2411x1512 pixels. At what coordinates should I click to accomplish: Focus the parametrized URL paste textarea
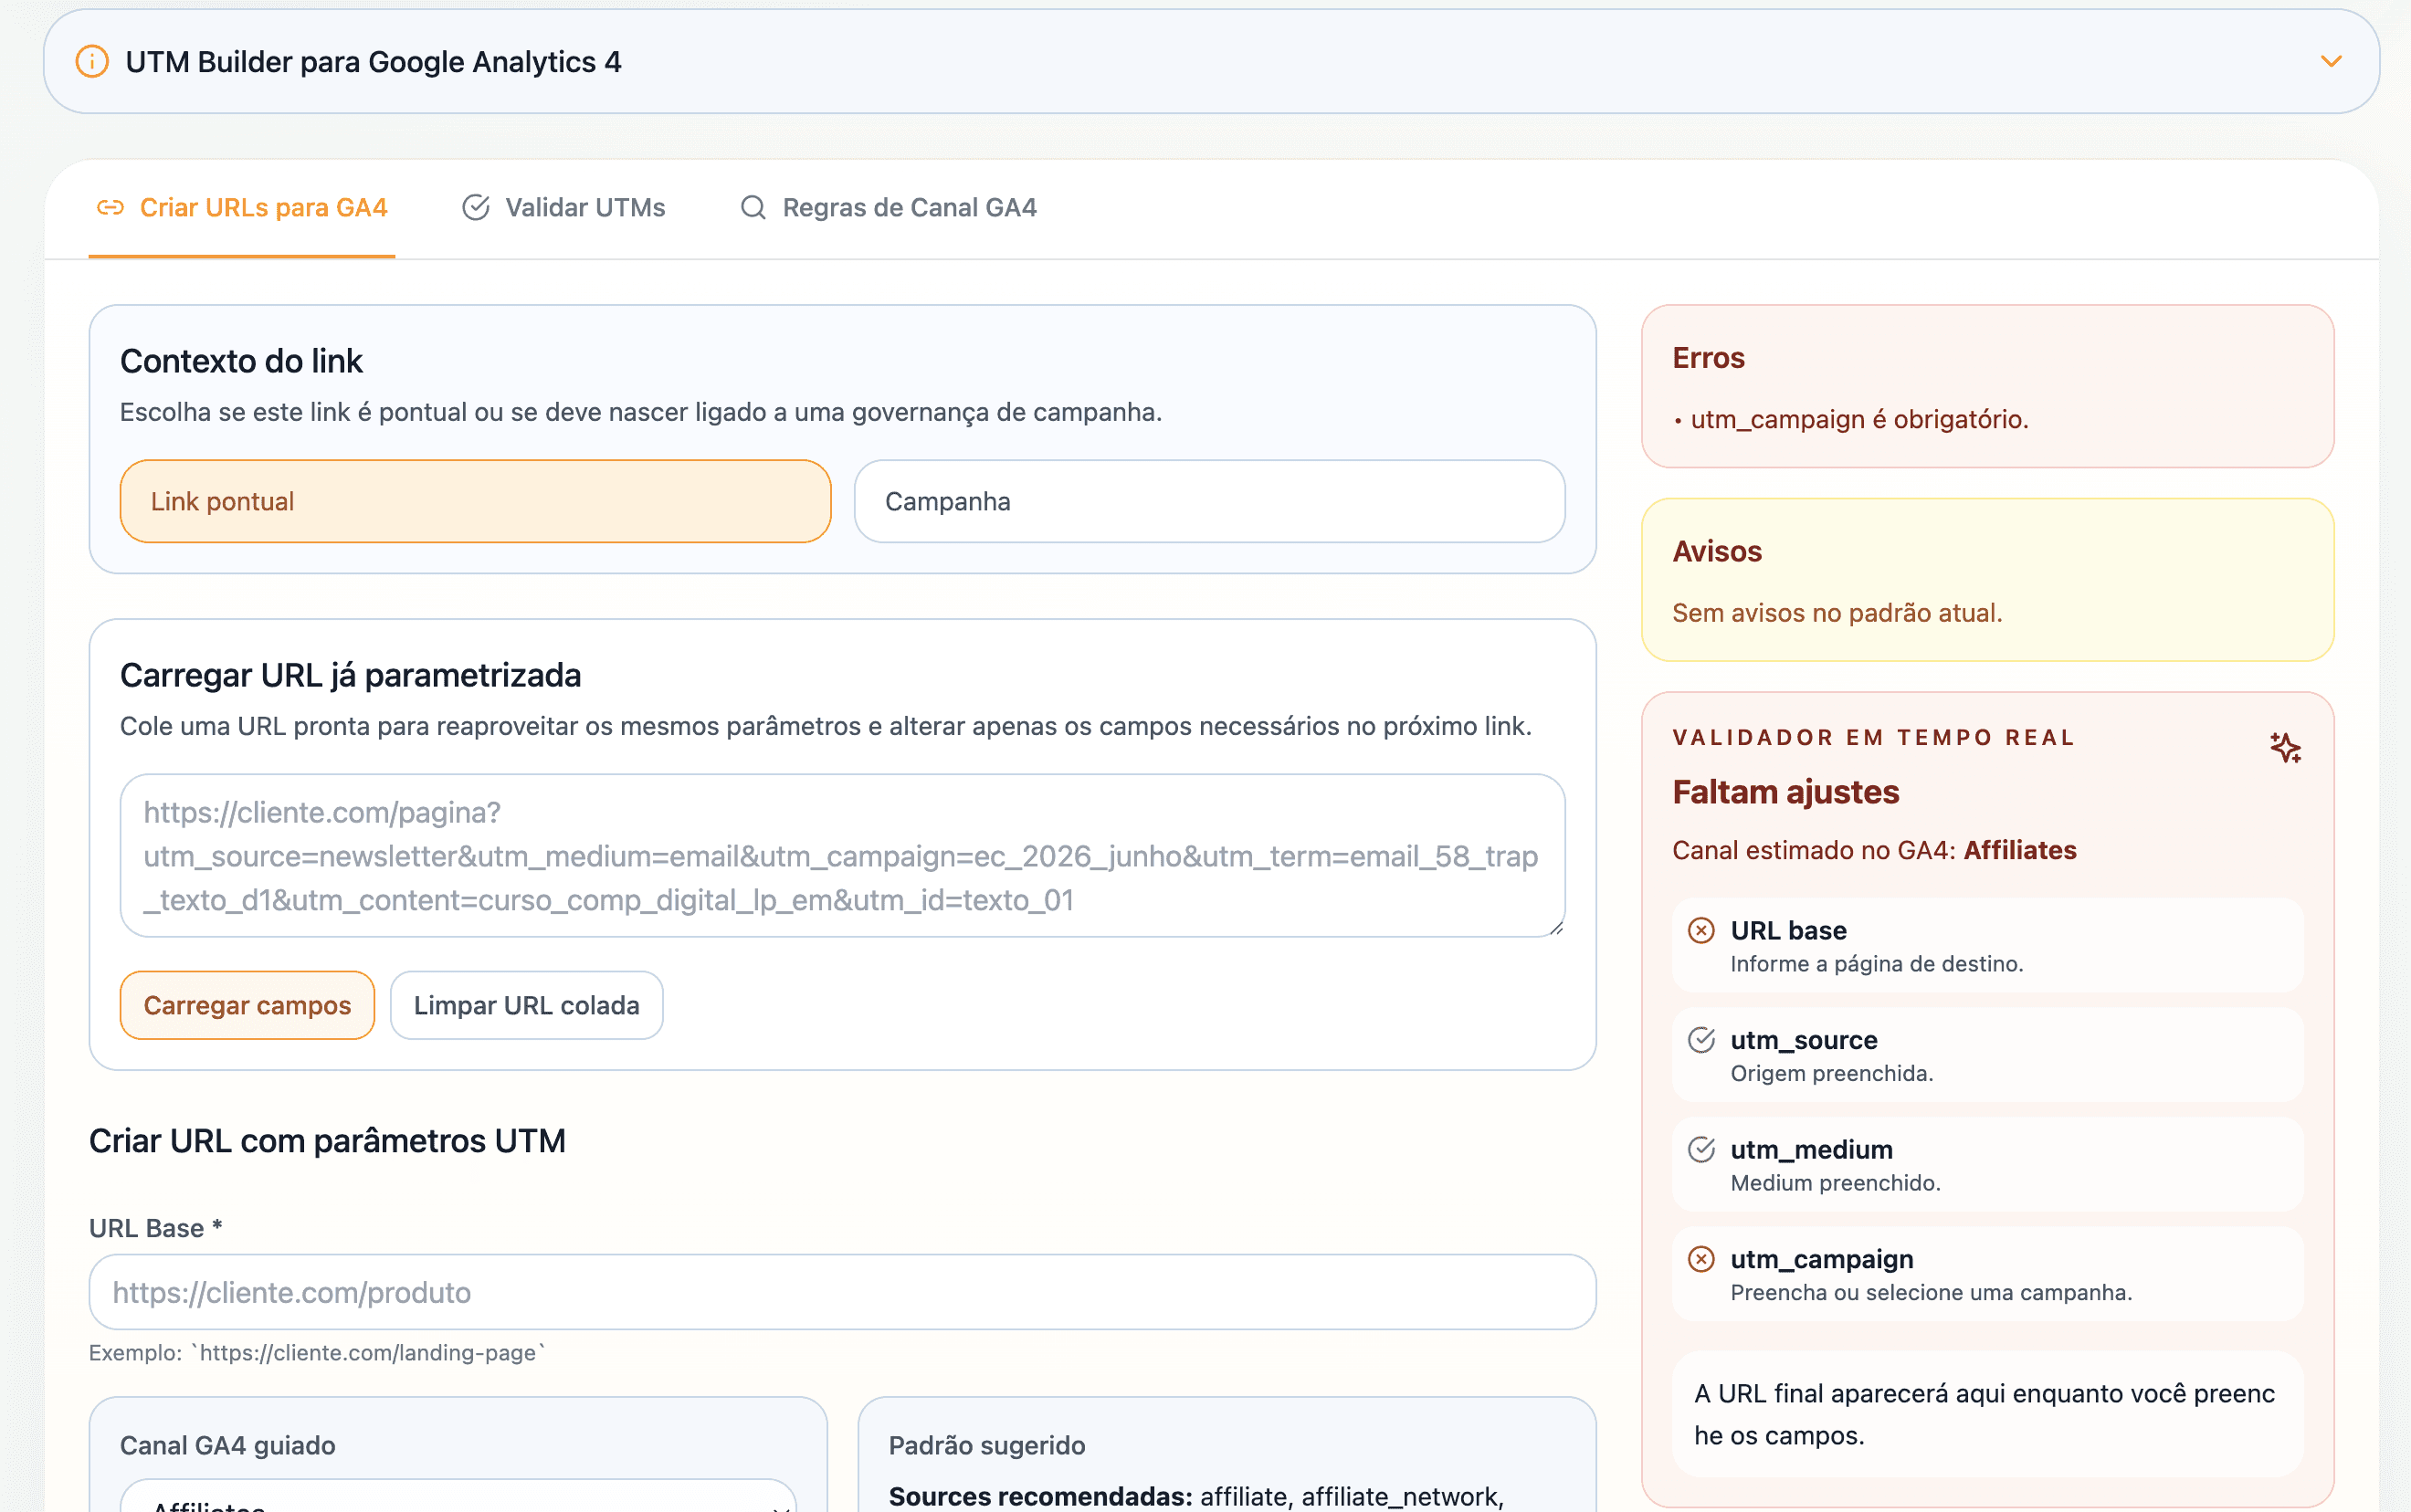[x=842, y=856]
